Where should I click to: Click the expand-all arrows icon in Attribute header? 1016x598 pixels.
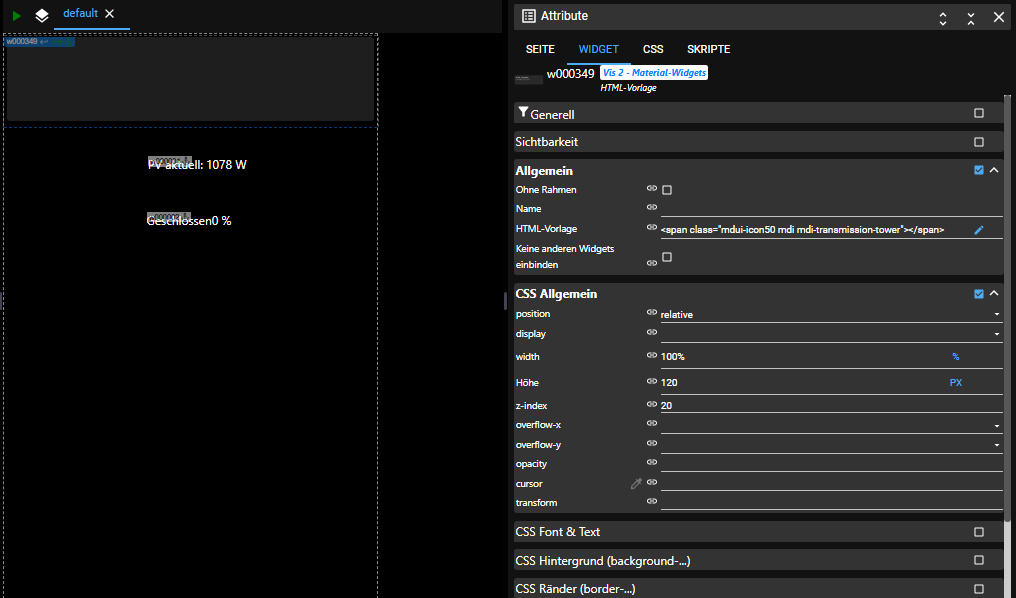pos(942,17)
